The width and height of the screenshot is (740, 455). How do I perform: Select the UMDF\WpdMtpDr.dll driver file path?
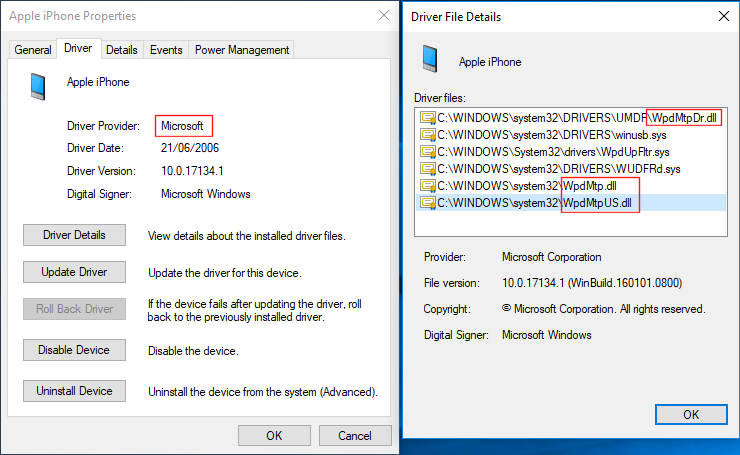point(577,118)
